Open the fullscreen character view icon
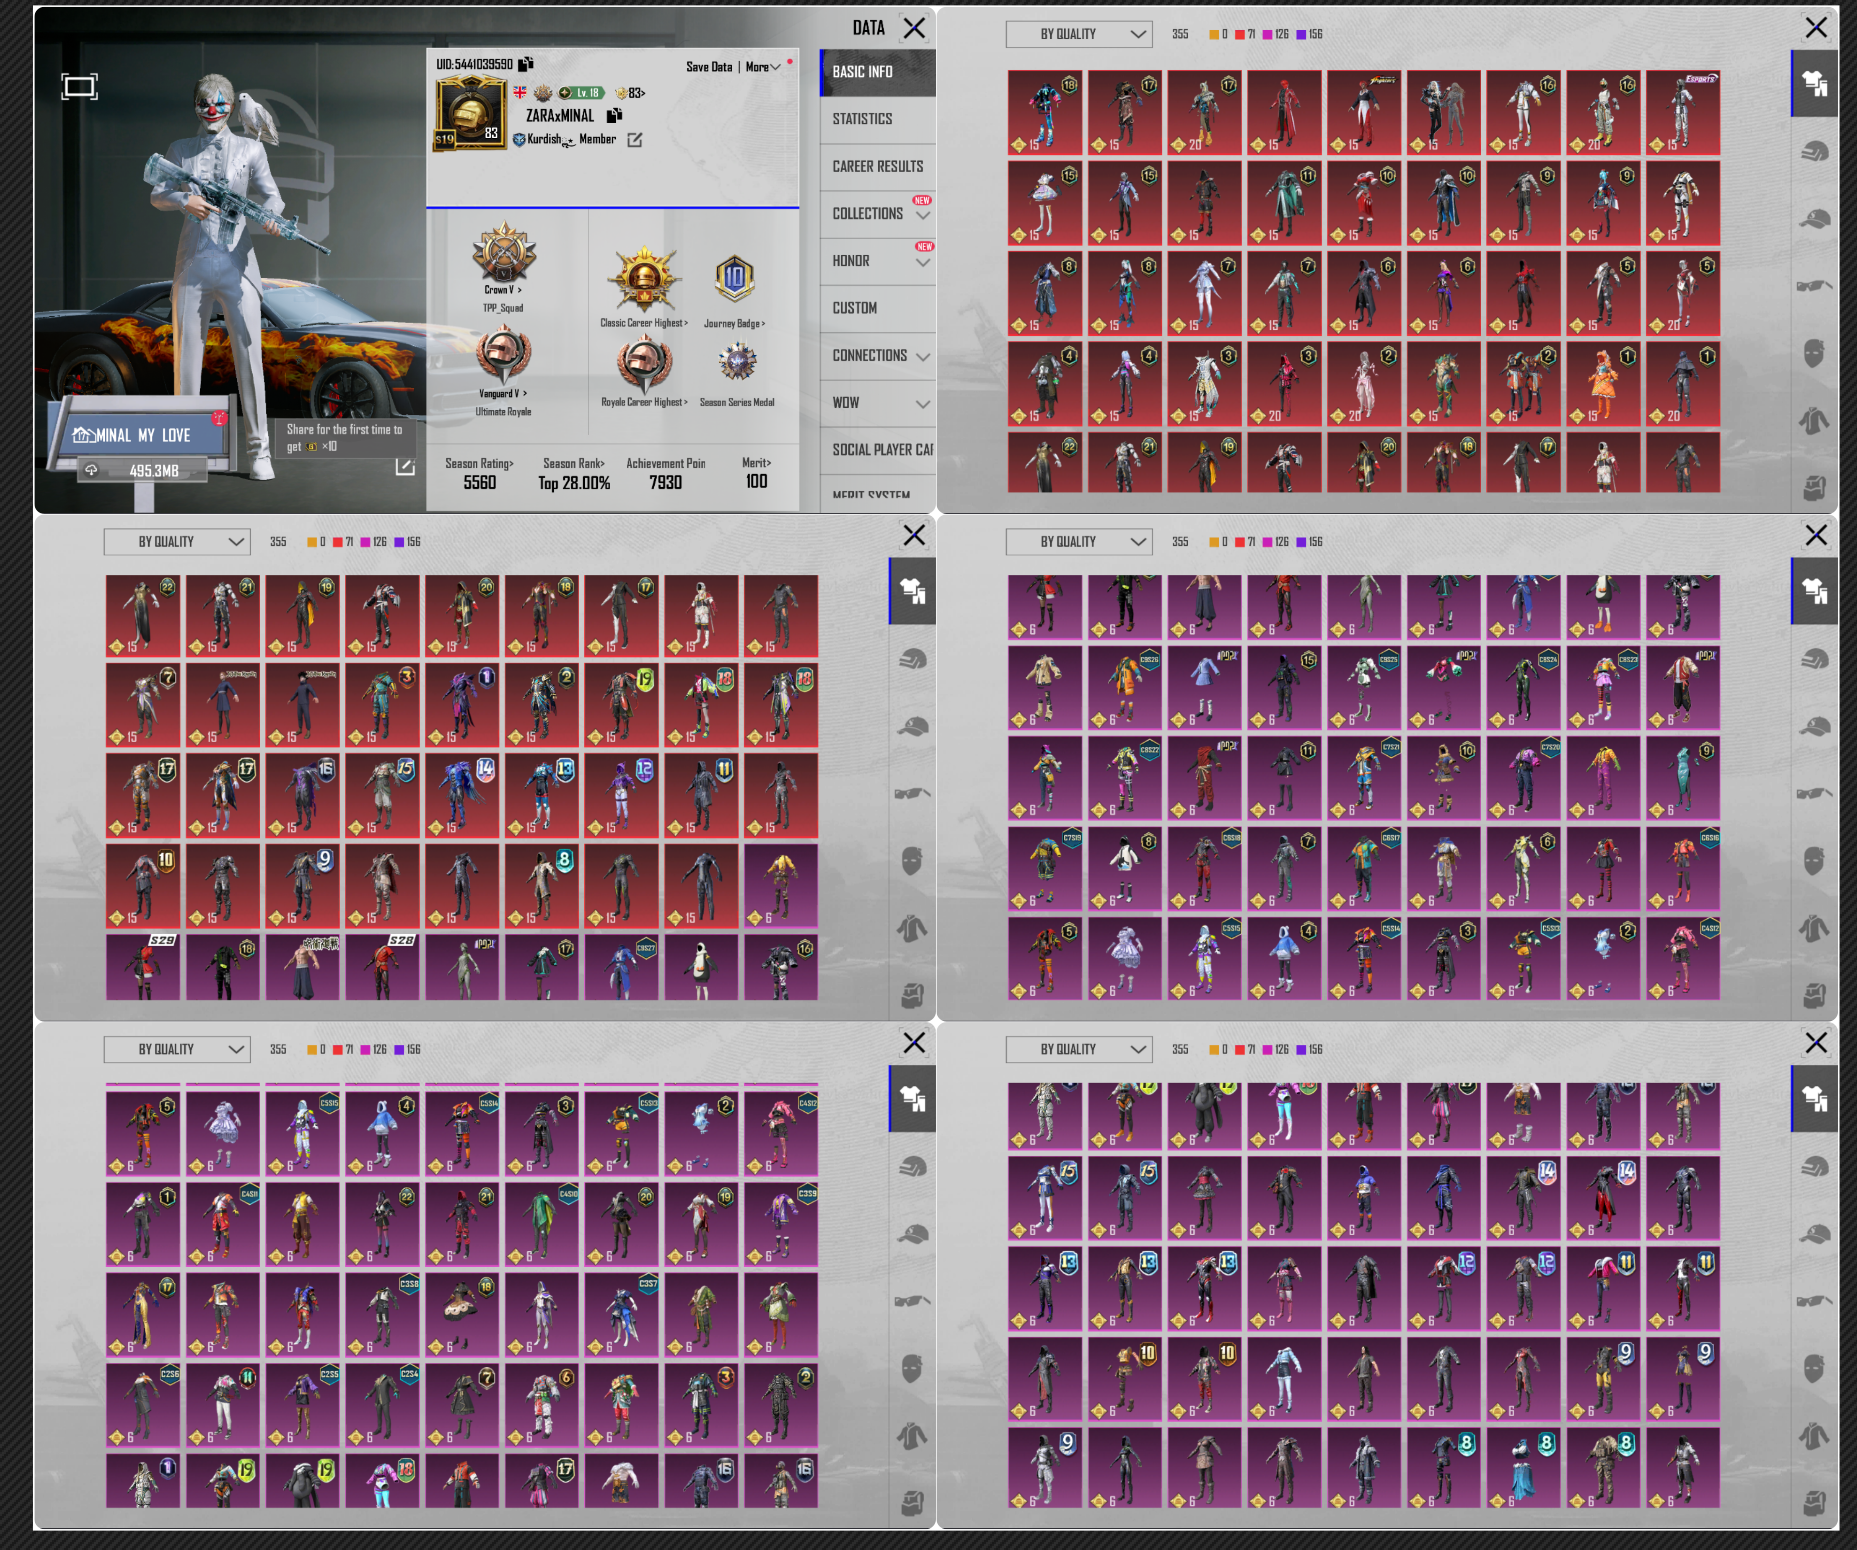1857x1550 pixels. 79,87
